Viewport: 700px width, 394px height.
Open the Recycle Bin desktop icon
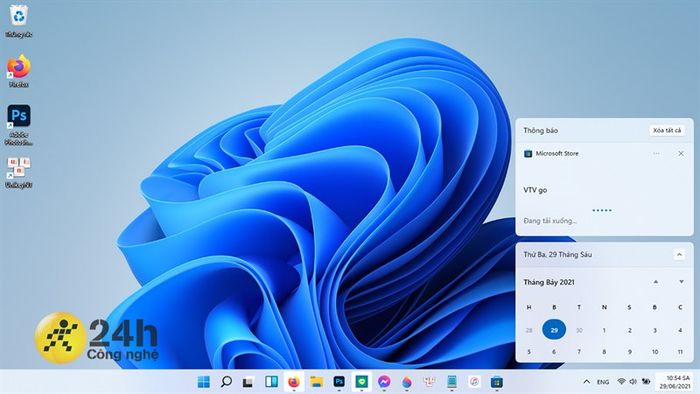(19, 21)
